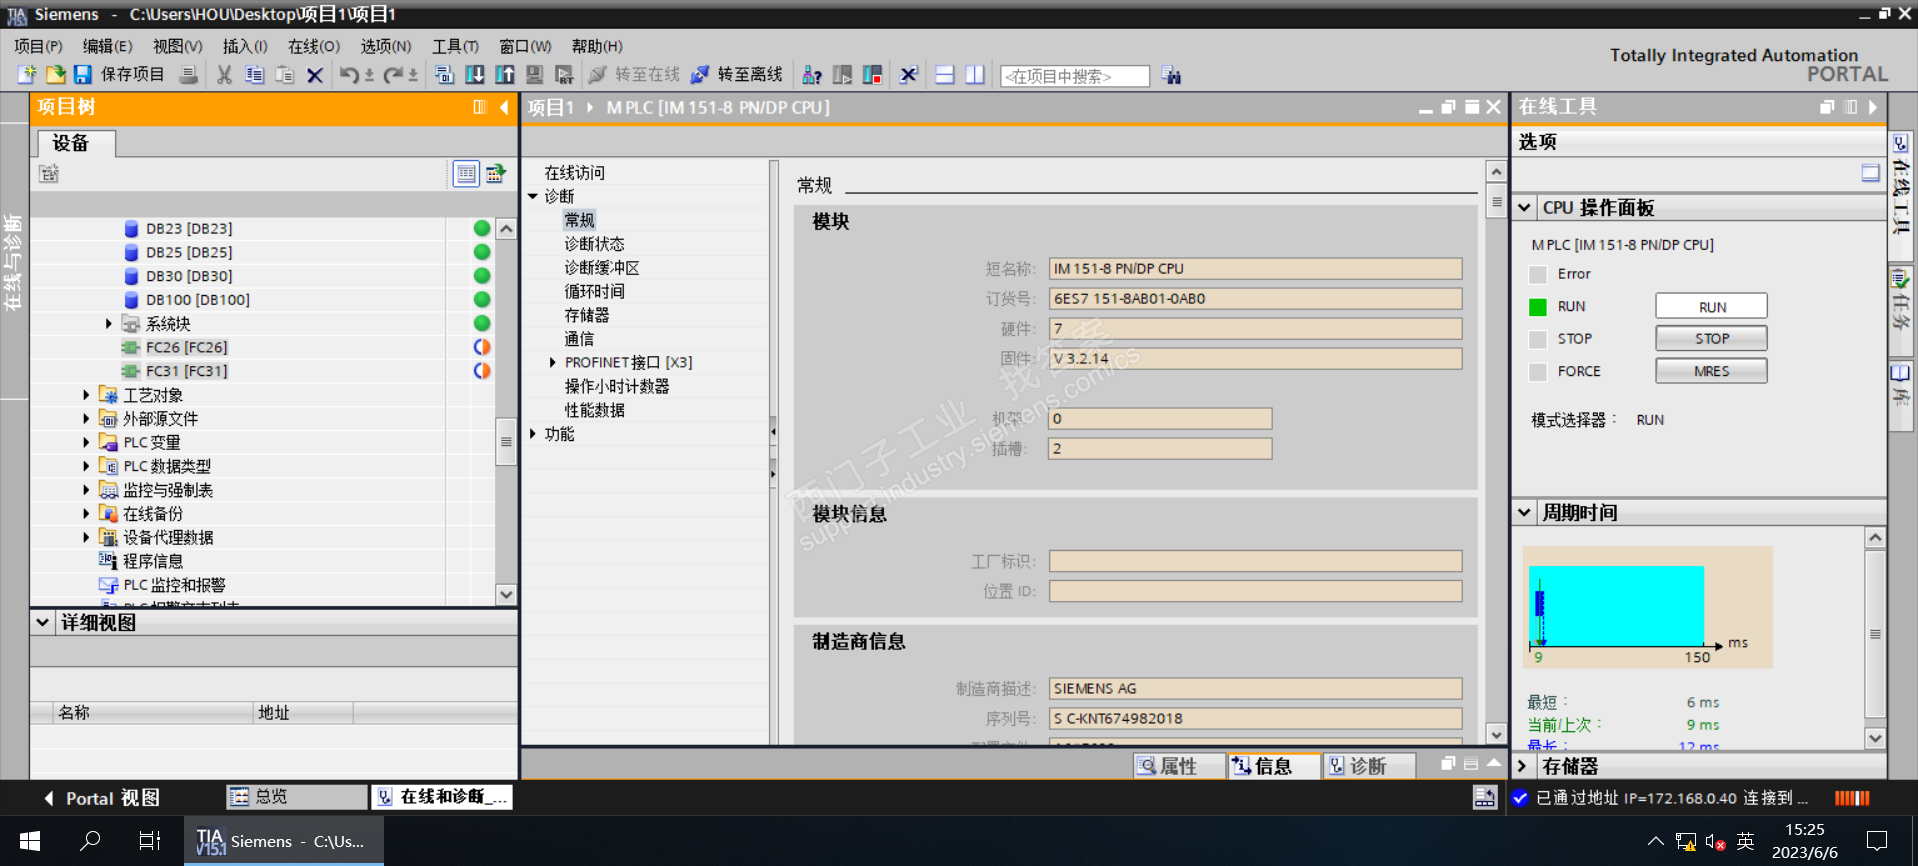Click the STOP button on the CPU panel

(x=1711, y=339)
